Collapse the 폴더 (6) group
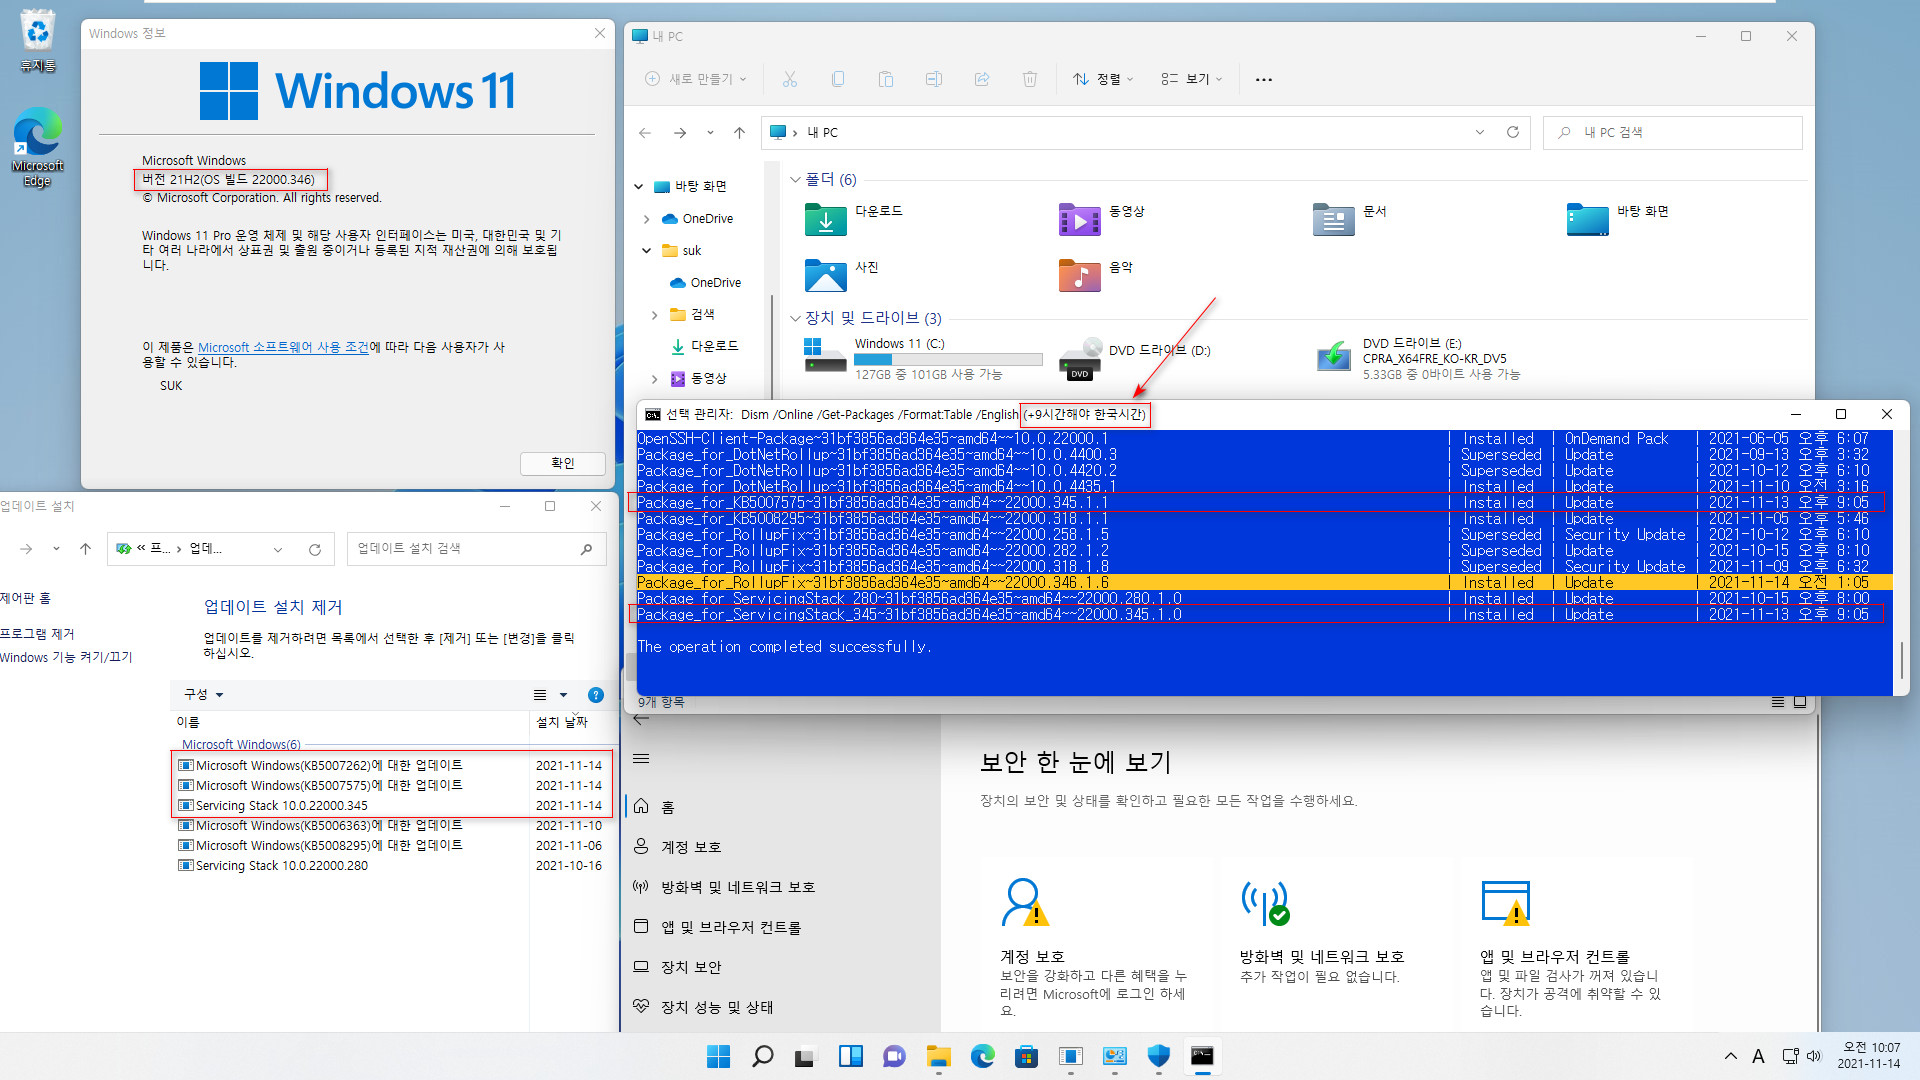 796,180
